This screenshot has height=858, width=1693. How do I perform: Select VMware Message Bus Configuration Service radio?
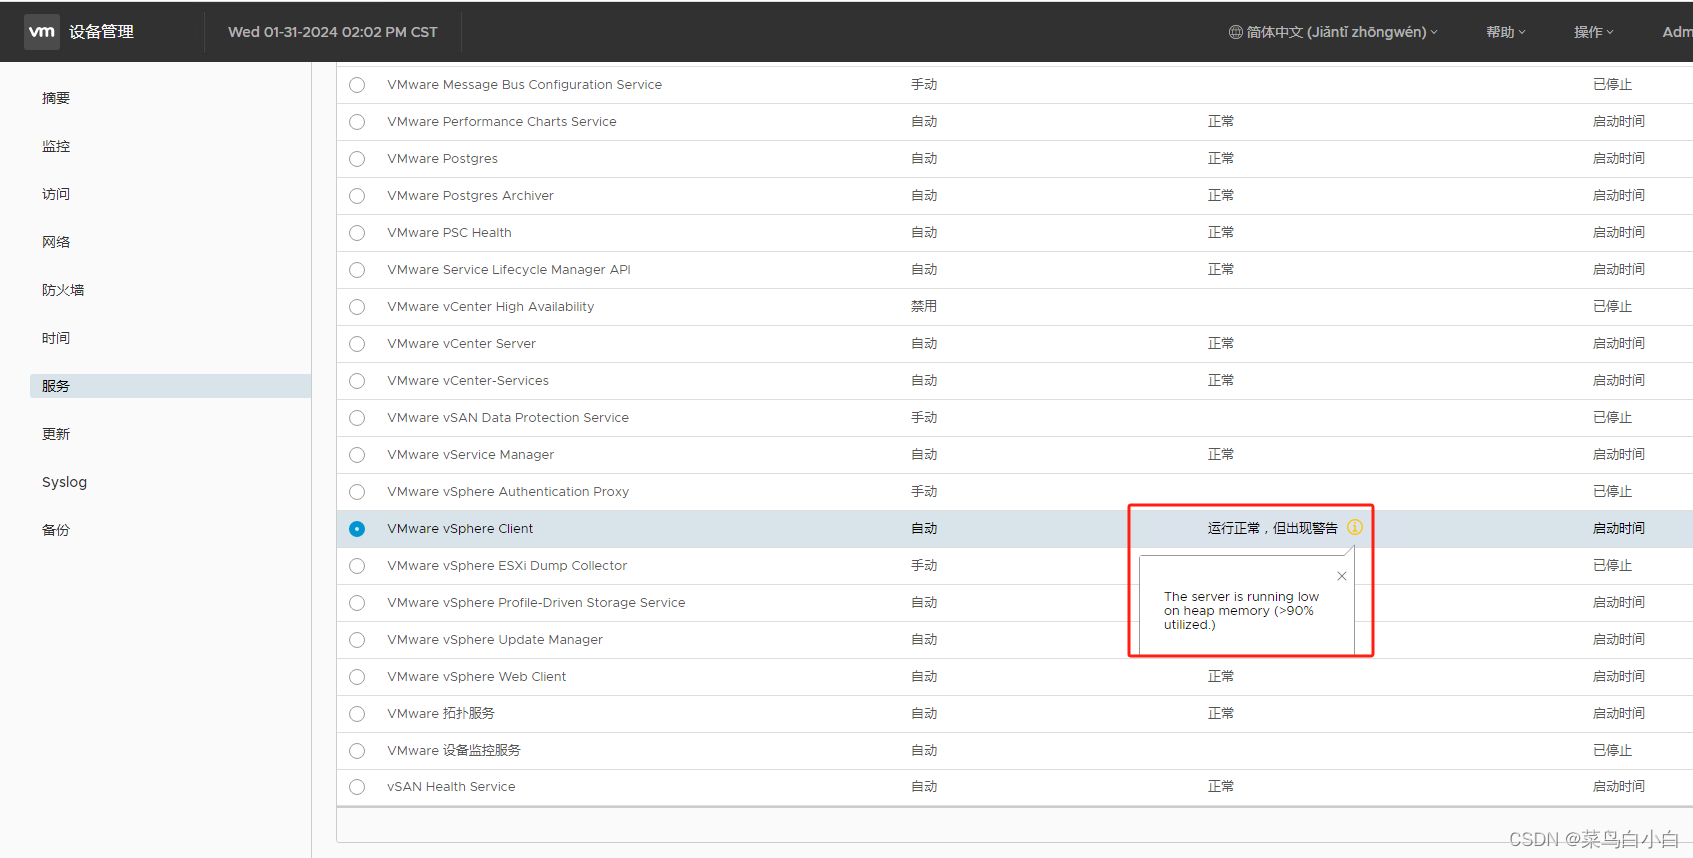pyautogui.click(x=357, y=85)
